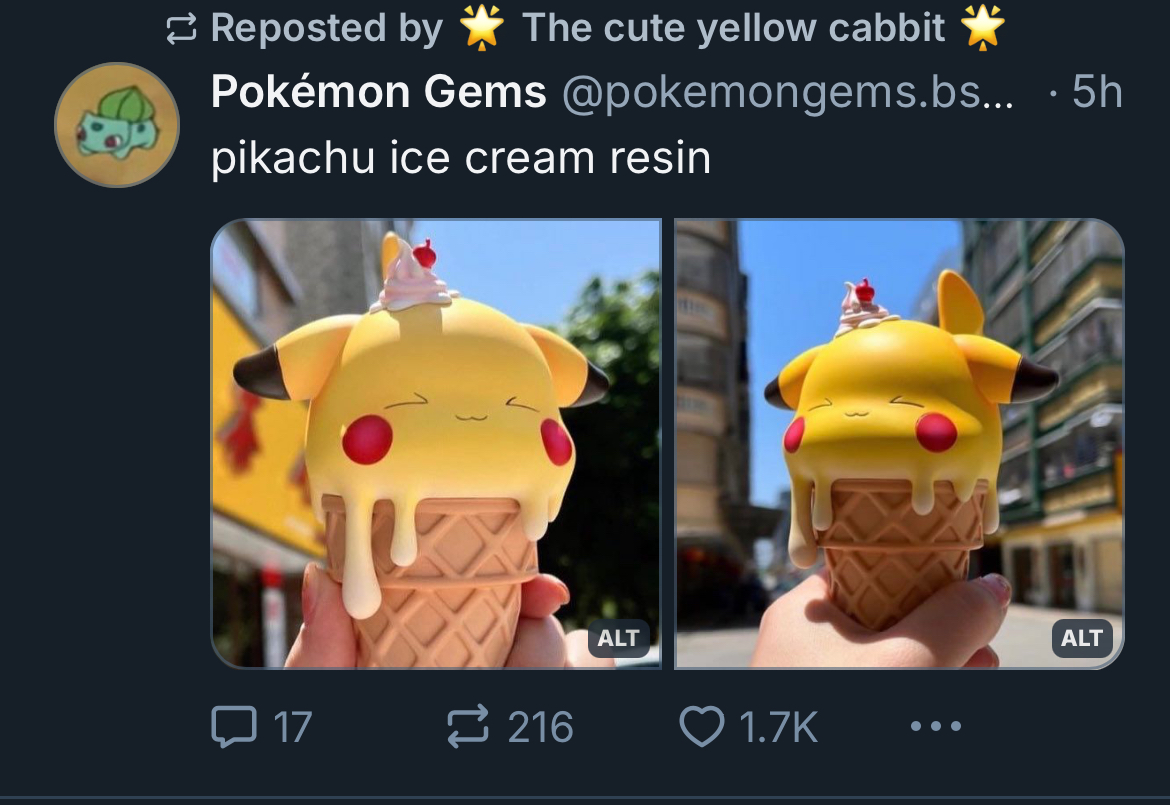Open the front-view Pikachu ice cream photo

[437, 443]
